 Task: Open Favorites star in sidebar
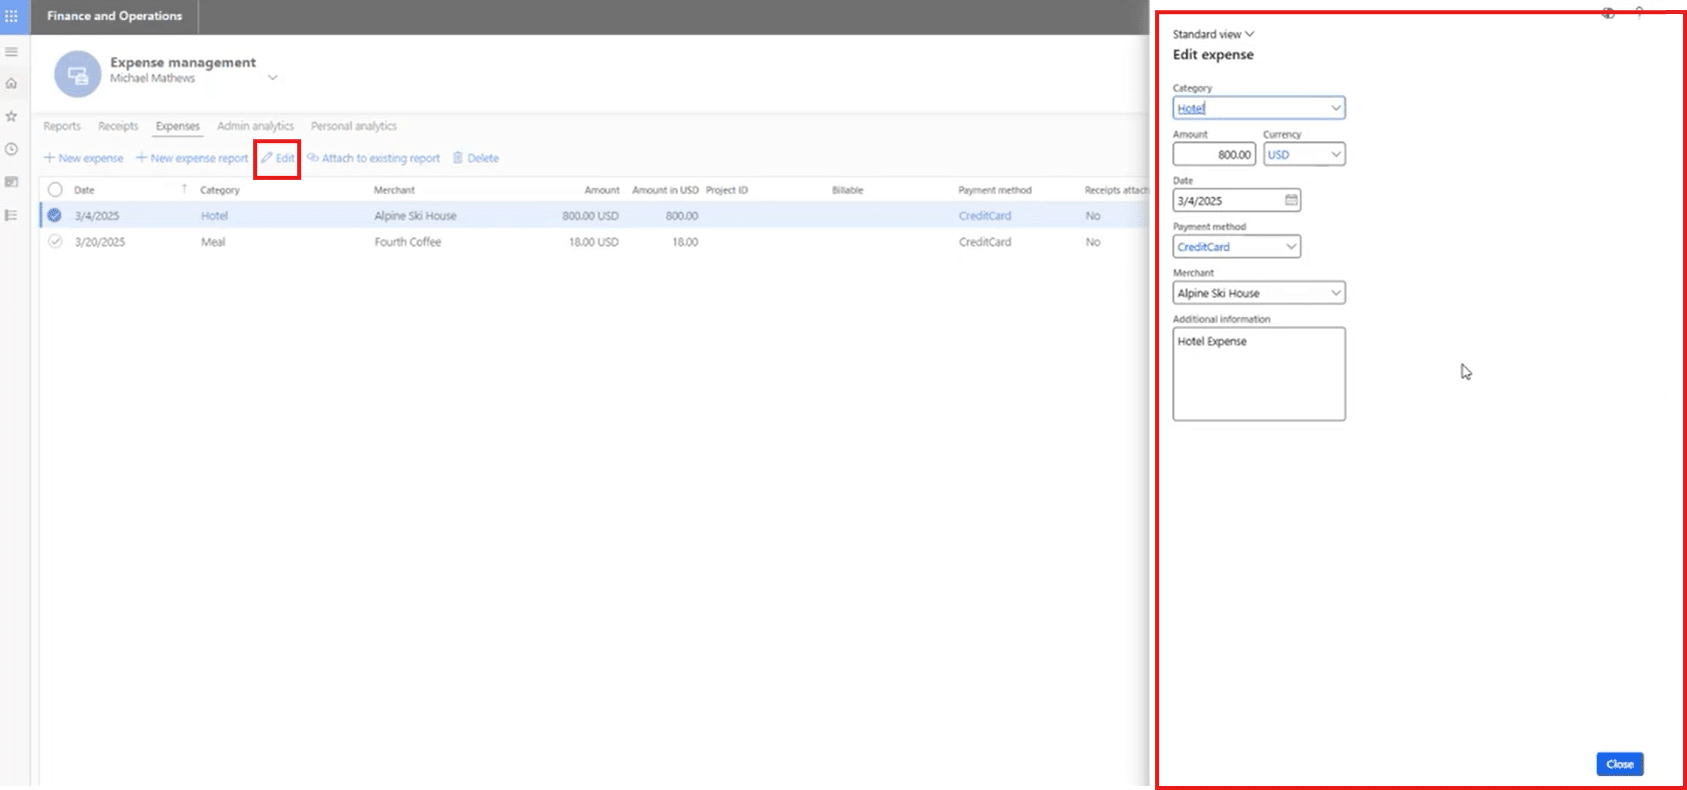pos(12,117)
